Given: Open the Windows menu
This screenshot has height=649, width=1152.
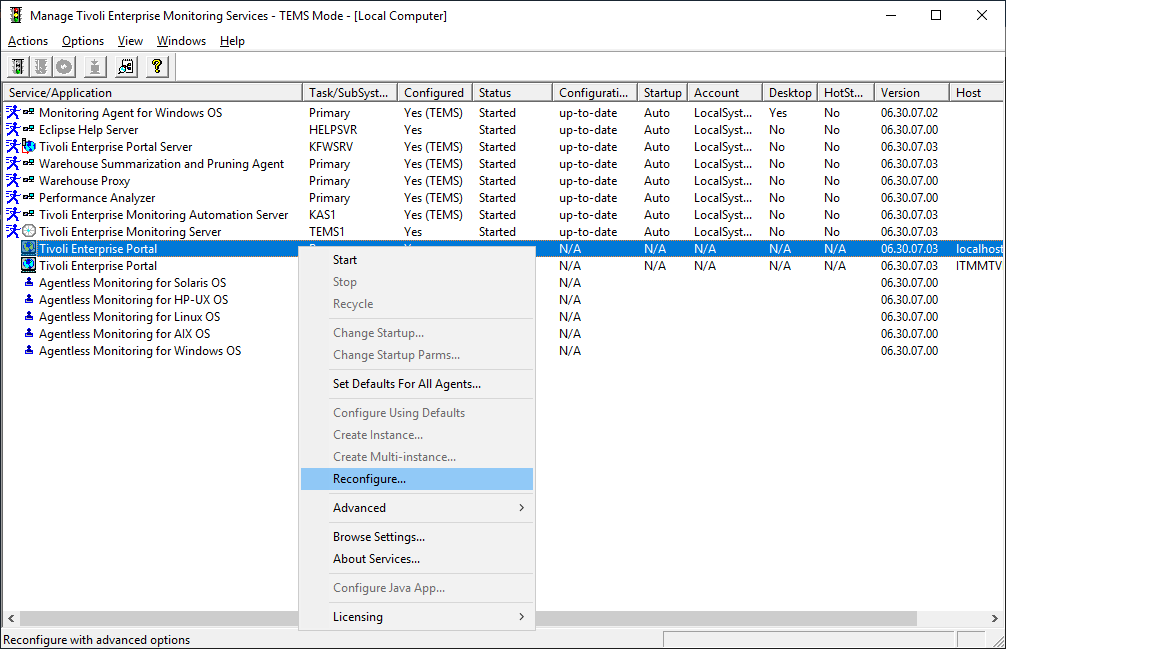Looking at the screenshot, I should (181, 41).
